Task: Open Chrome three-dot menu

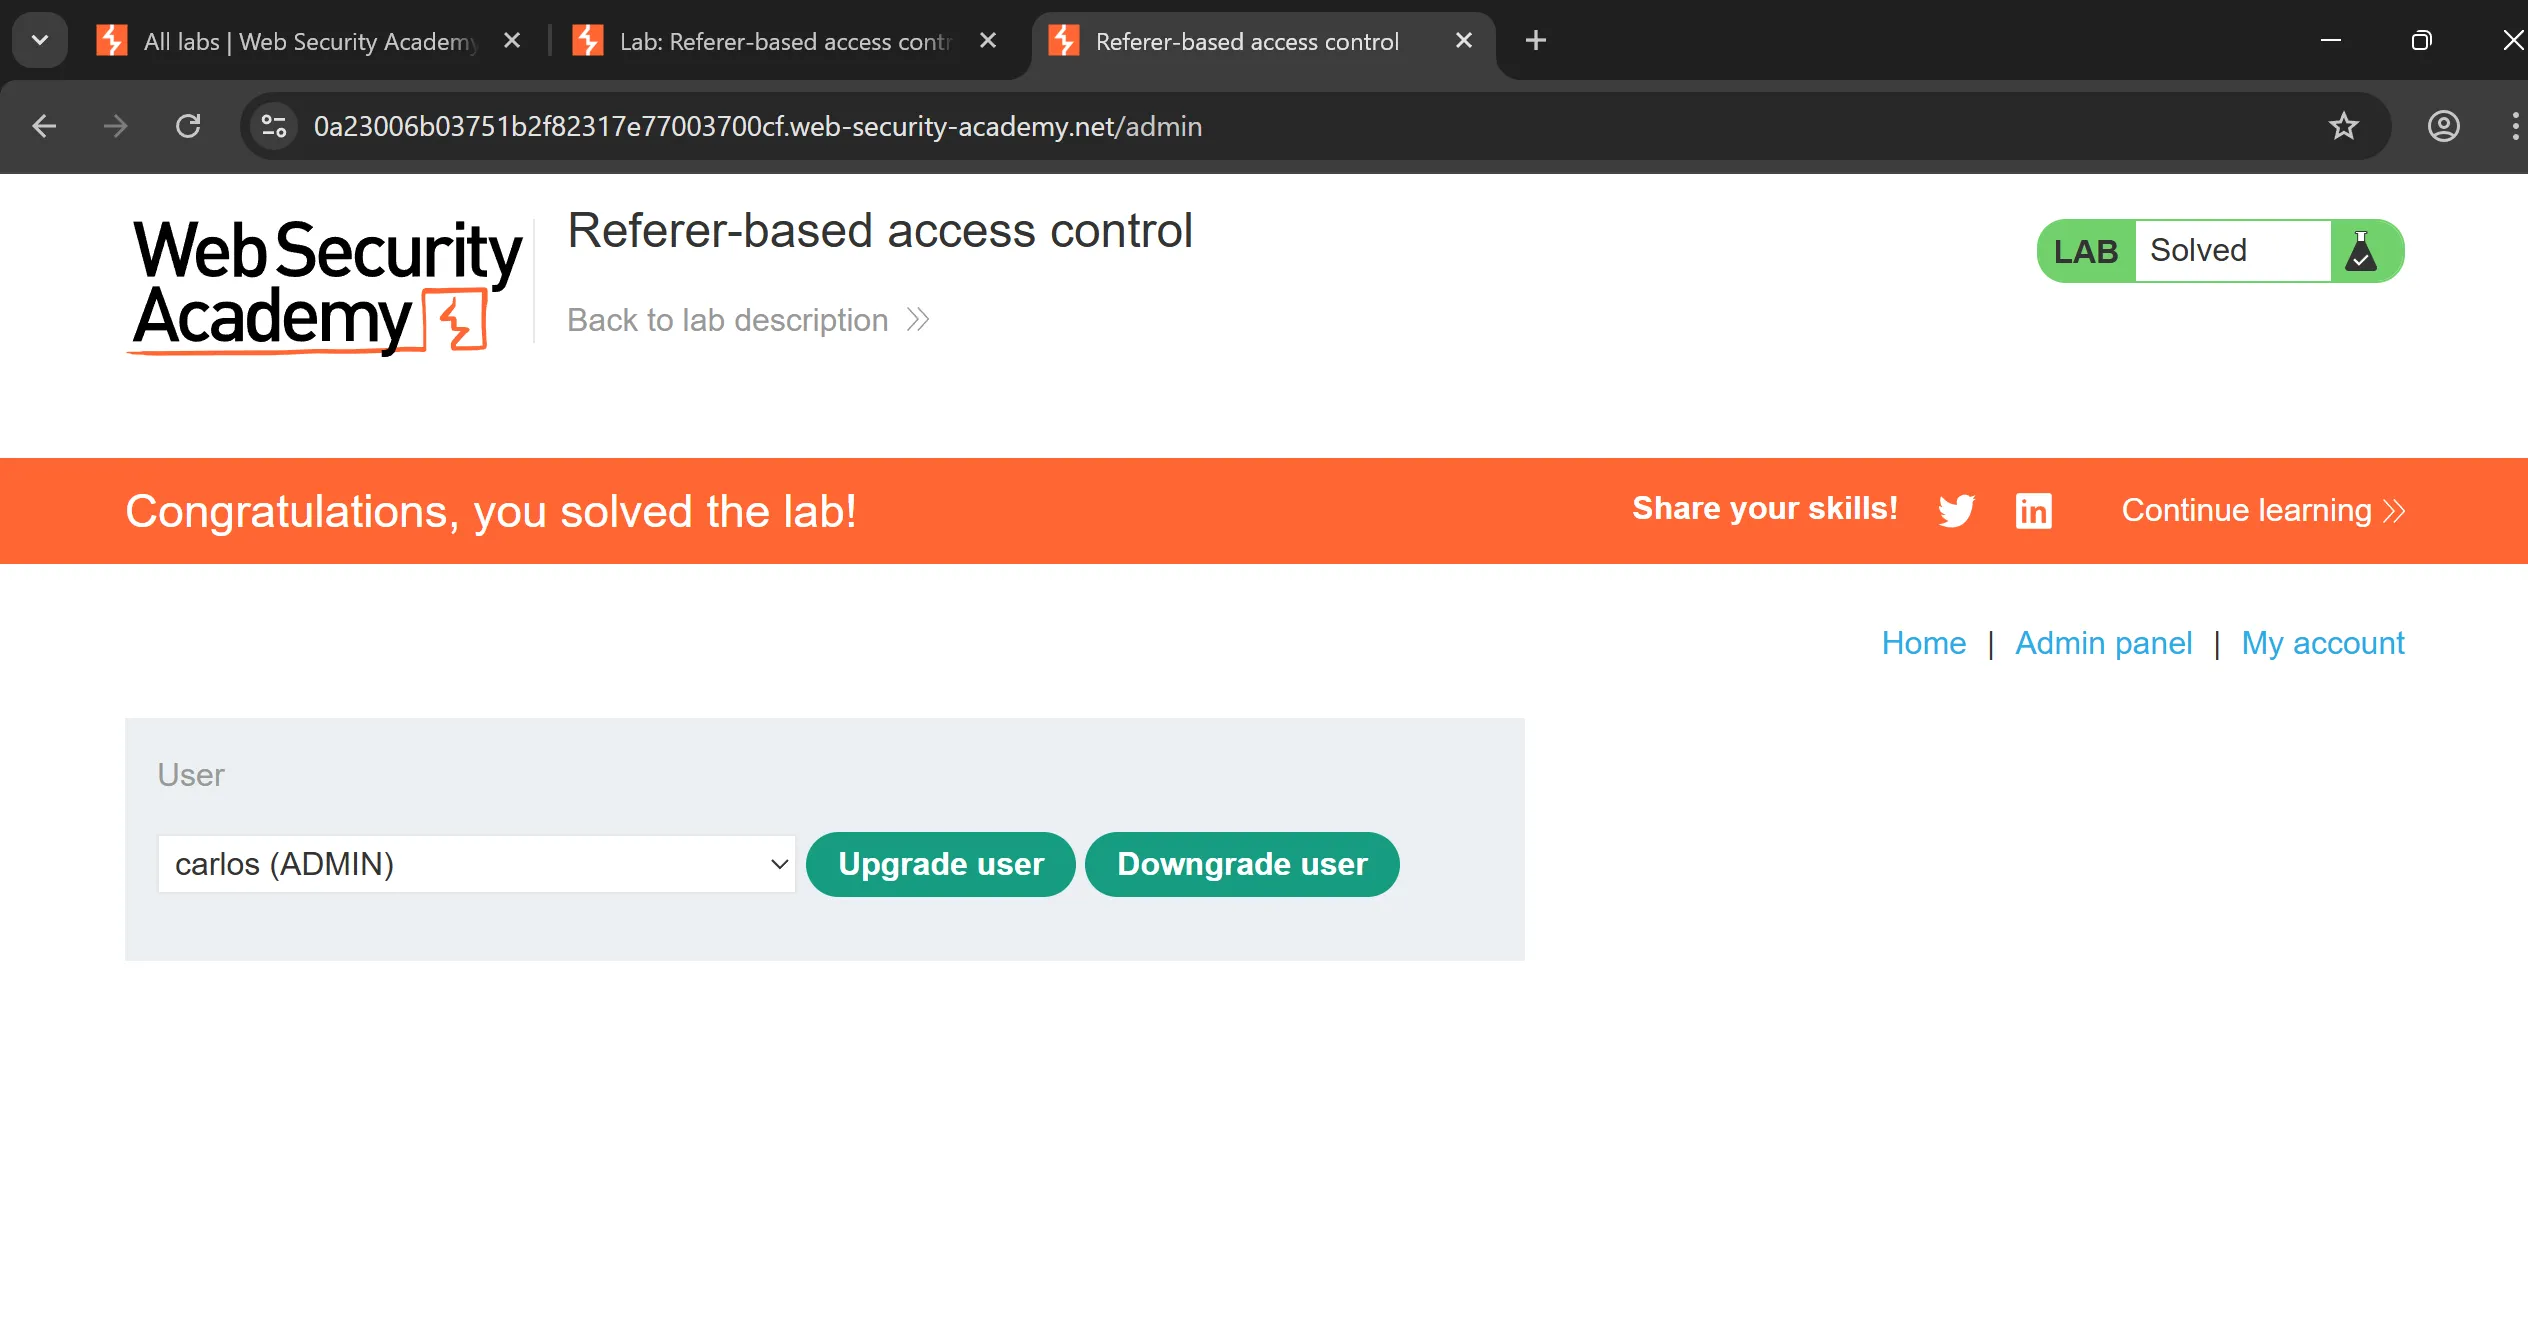Action: (x=2514, y=127)
